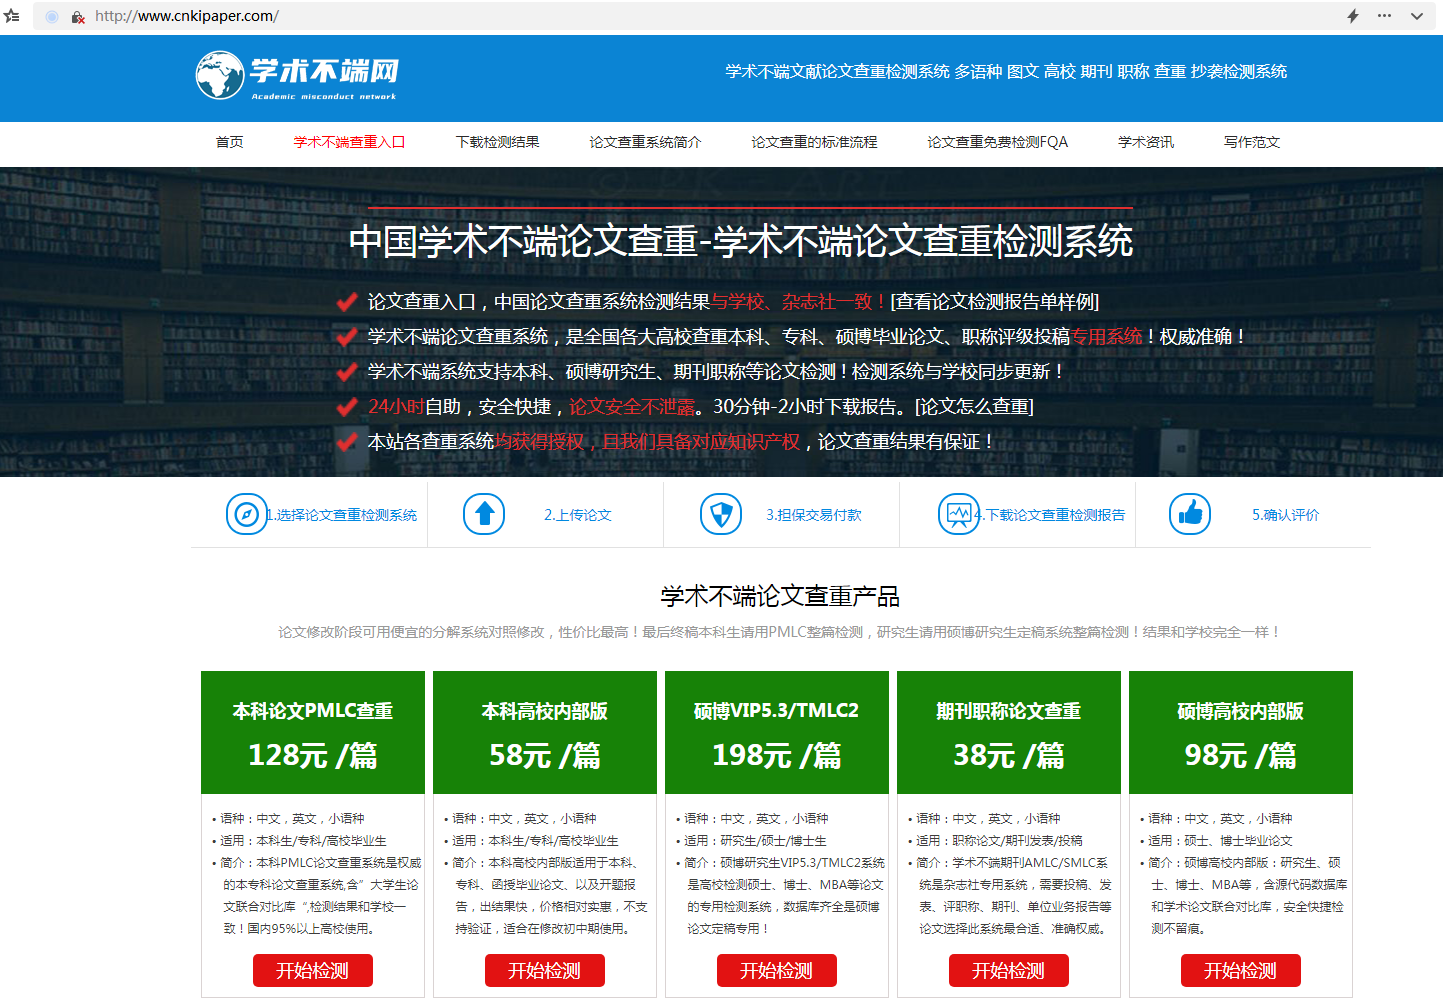Click the lightning bolt speed mode icon
The height and width of the screenshot is (998, 1443).
coord(1353,16)
